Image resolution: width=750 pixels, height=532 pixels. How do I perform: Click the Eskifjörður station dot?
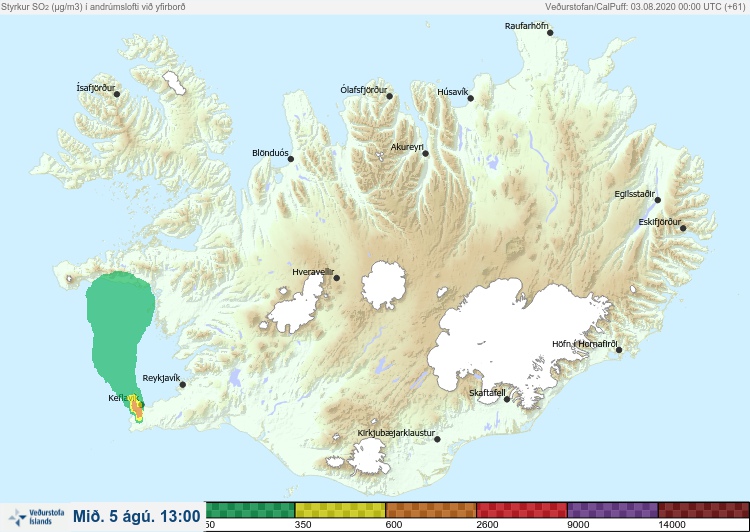pyautogui.click(x=683, y=228)
